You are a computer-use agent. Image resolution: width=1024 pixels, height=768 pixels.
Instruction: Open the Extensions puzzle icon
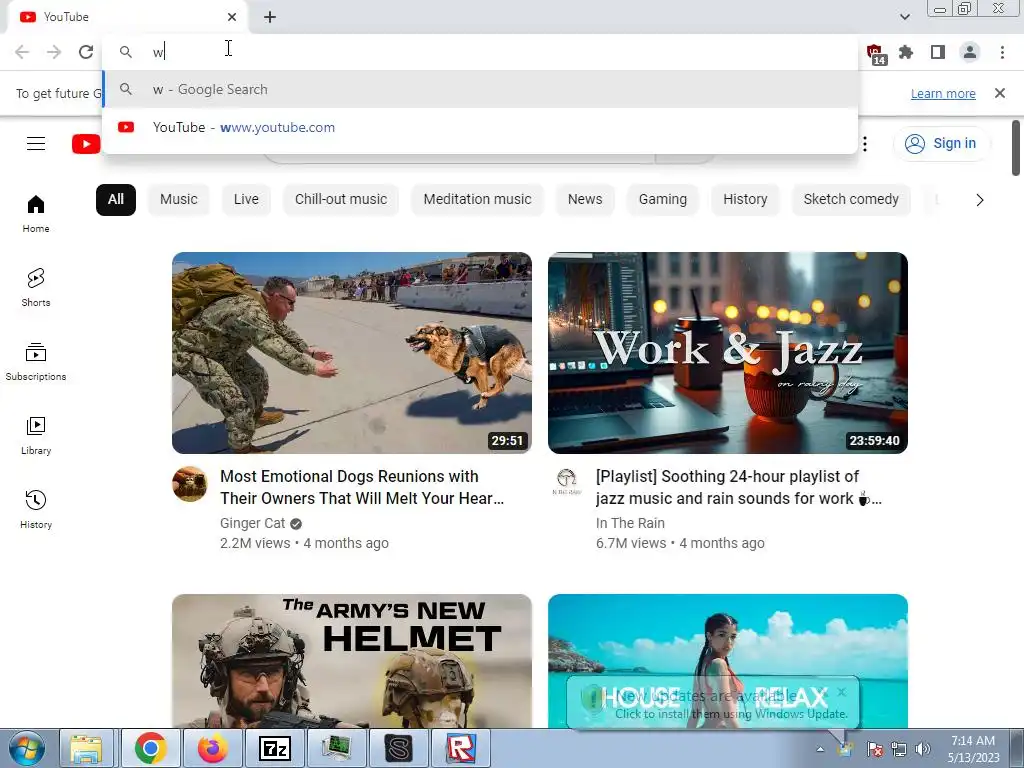[x=906, y=52]
